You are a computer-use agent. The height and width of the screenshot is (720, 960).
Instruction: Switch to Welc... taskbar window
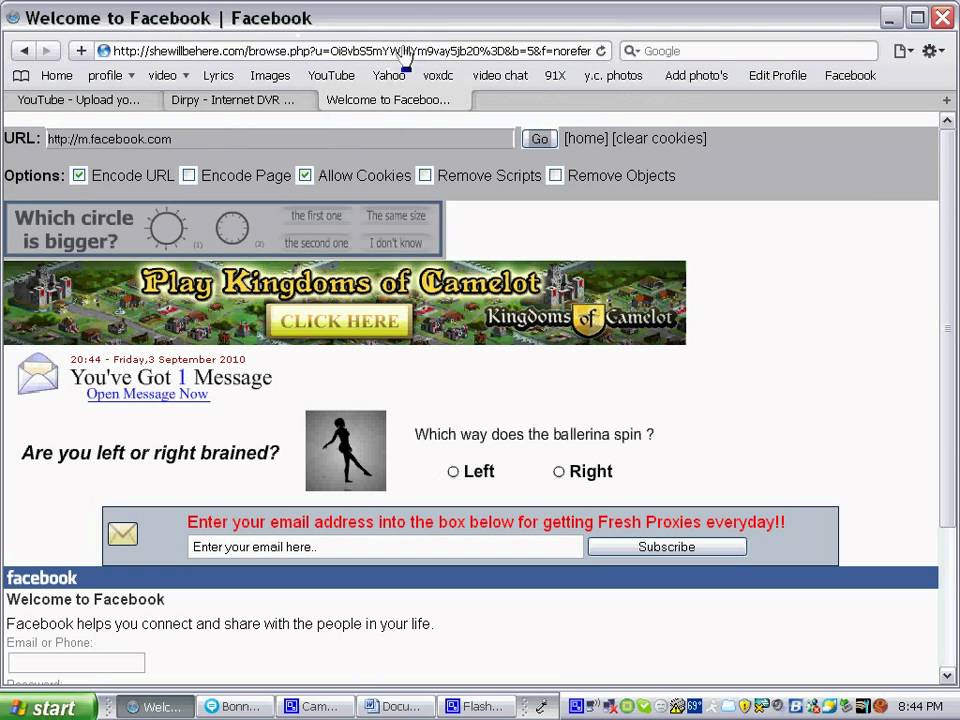[x=156, y=707]
